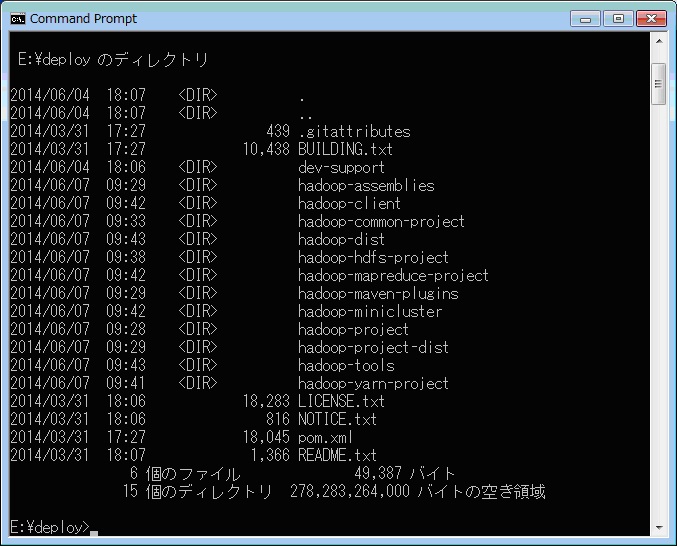Click the vertical scrollbar thumb

pyautogui.click(x=658, y=83)
